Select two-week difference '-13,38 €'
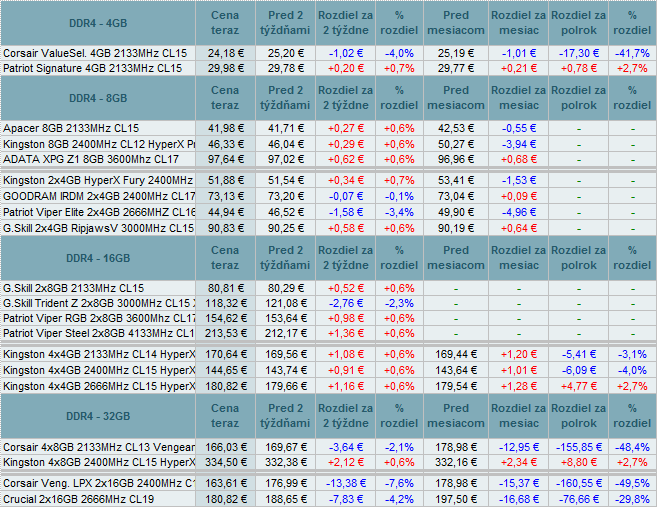 pyautogui.click(x=346, y=483)
